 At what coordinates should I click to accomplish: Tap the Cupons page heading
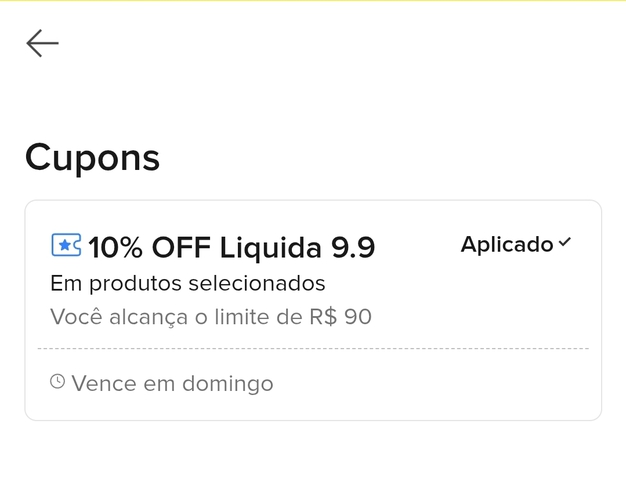pos(92,157)
